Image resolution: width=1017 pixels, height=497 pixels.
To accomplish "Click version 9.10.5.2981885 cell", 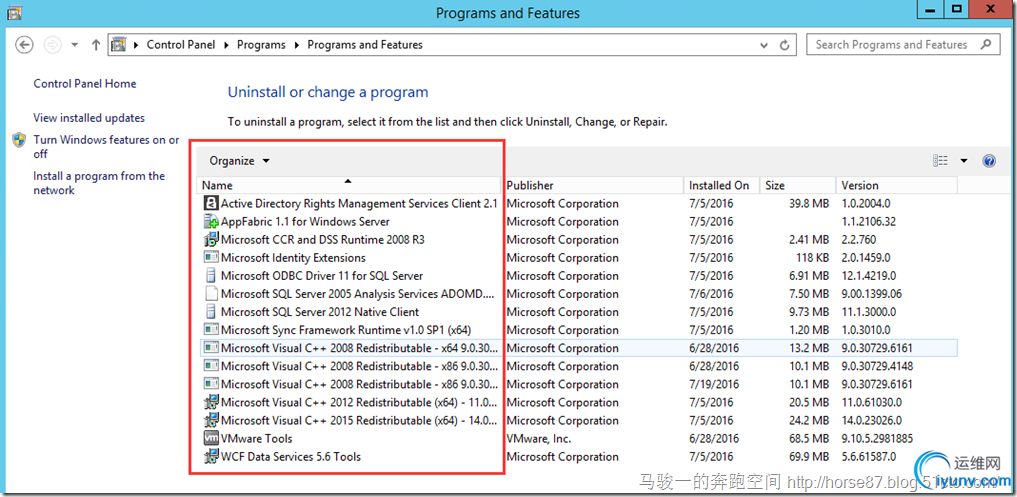I will tap(877, 439).
